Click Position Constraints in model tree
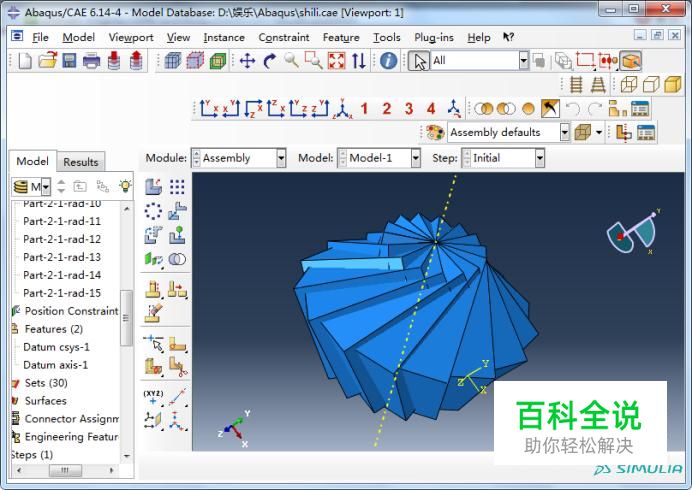 [x=71, y=311]
